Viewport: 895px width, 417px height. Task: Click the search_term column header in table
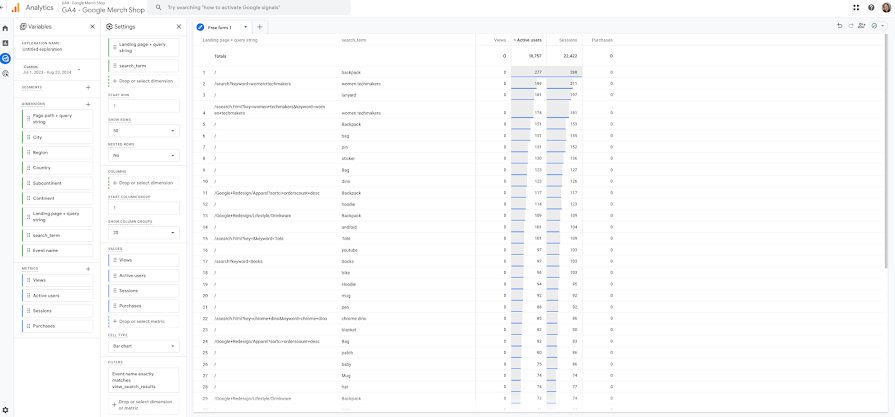353,40
